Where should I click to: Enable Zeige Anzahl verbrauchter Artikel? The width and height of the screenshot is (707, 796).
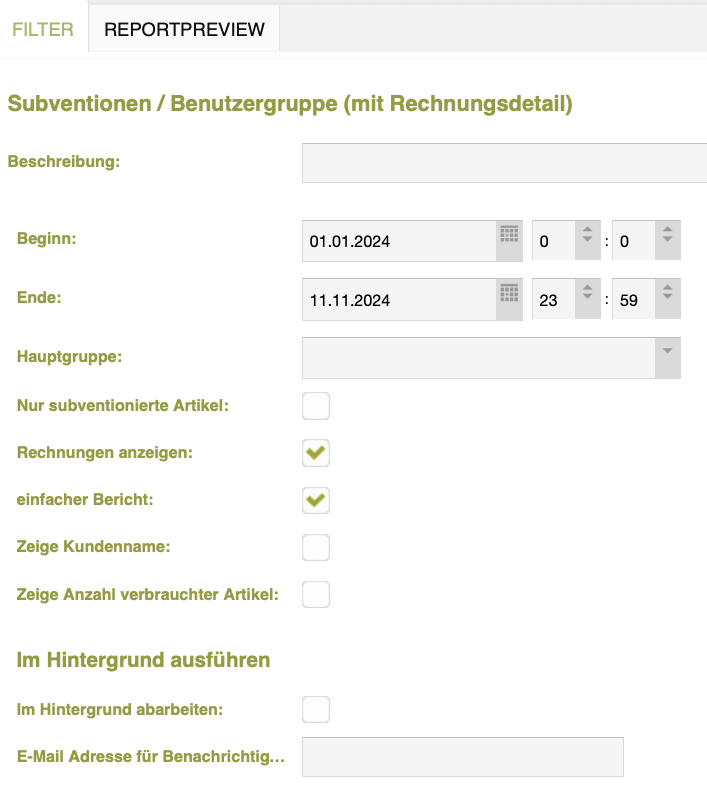[316, 594]
